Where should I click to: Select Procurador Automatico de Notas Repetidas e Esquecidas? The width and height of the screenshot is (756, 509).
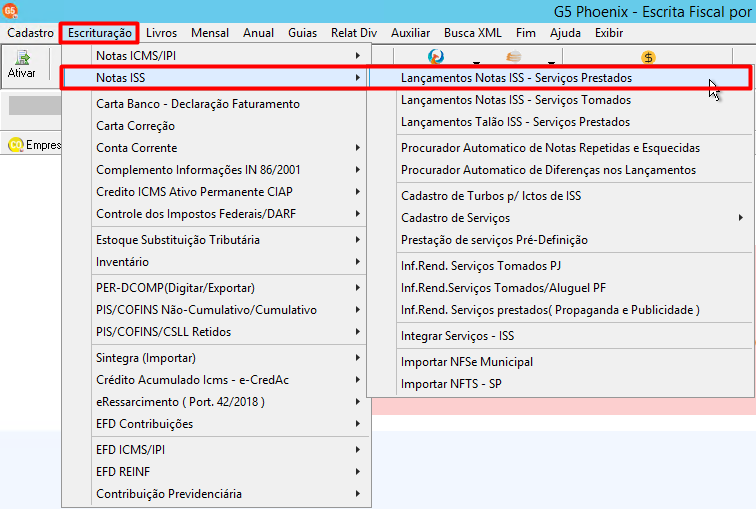(x=560, y=148)
